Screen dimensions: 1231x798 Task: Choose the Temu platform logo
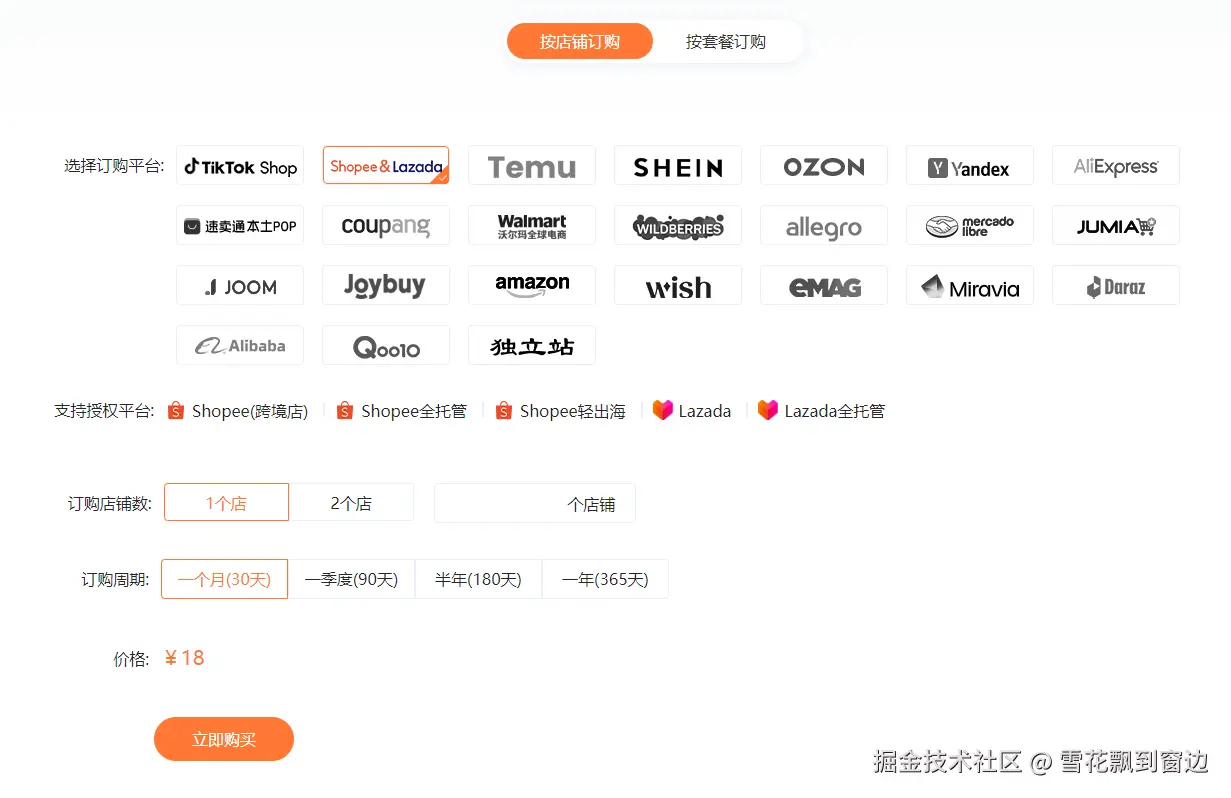pos(532,166)
